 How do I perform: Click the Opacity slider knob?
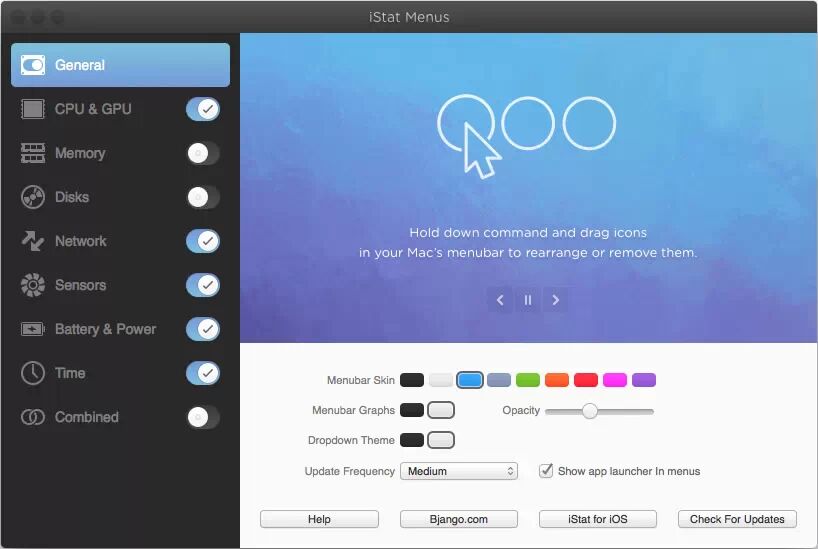click(590, 411)
